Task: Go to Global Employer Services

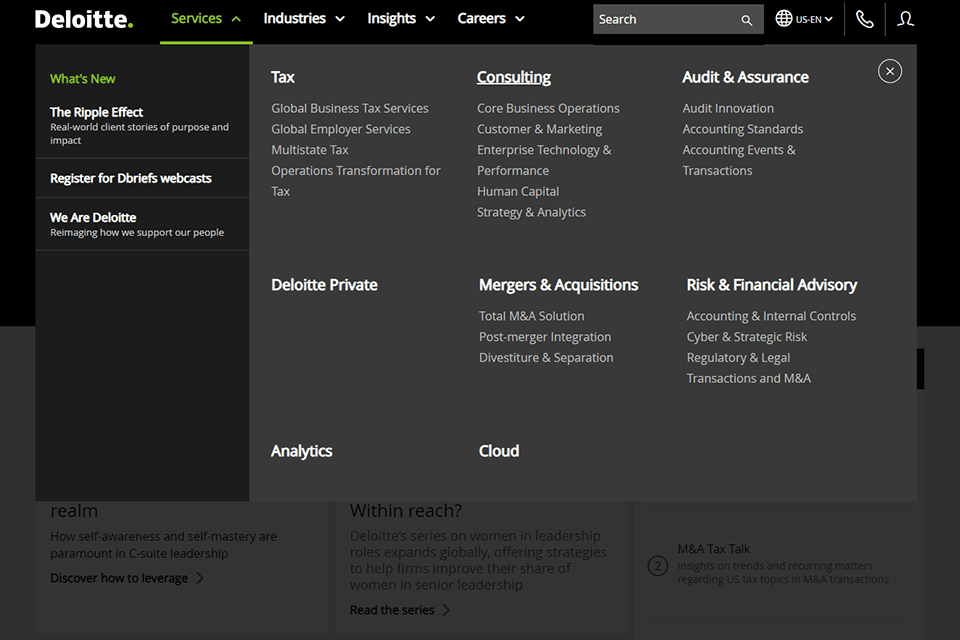Action: pos(340,129)
